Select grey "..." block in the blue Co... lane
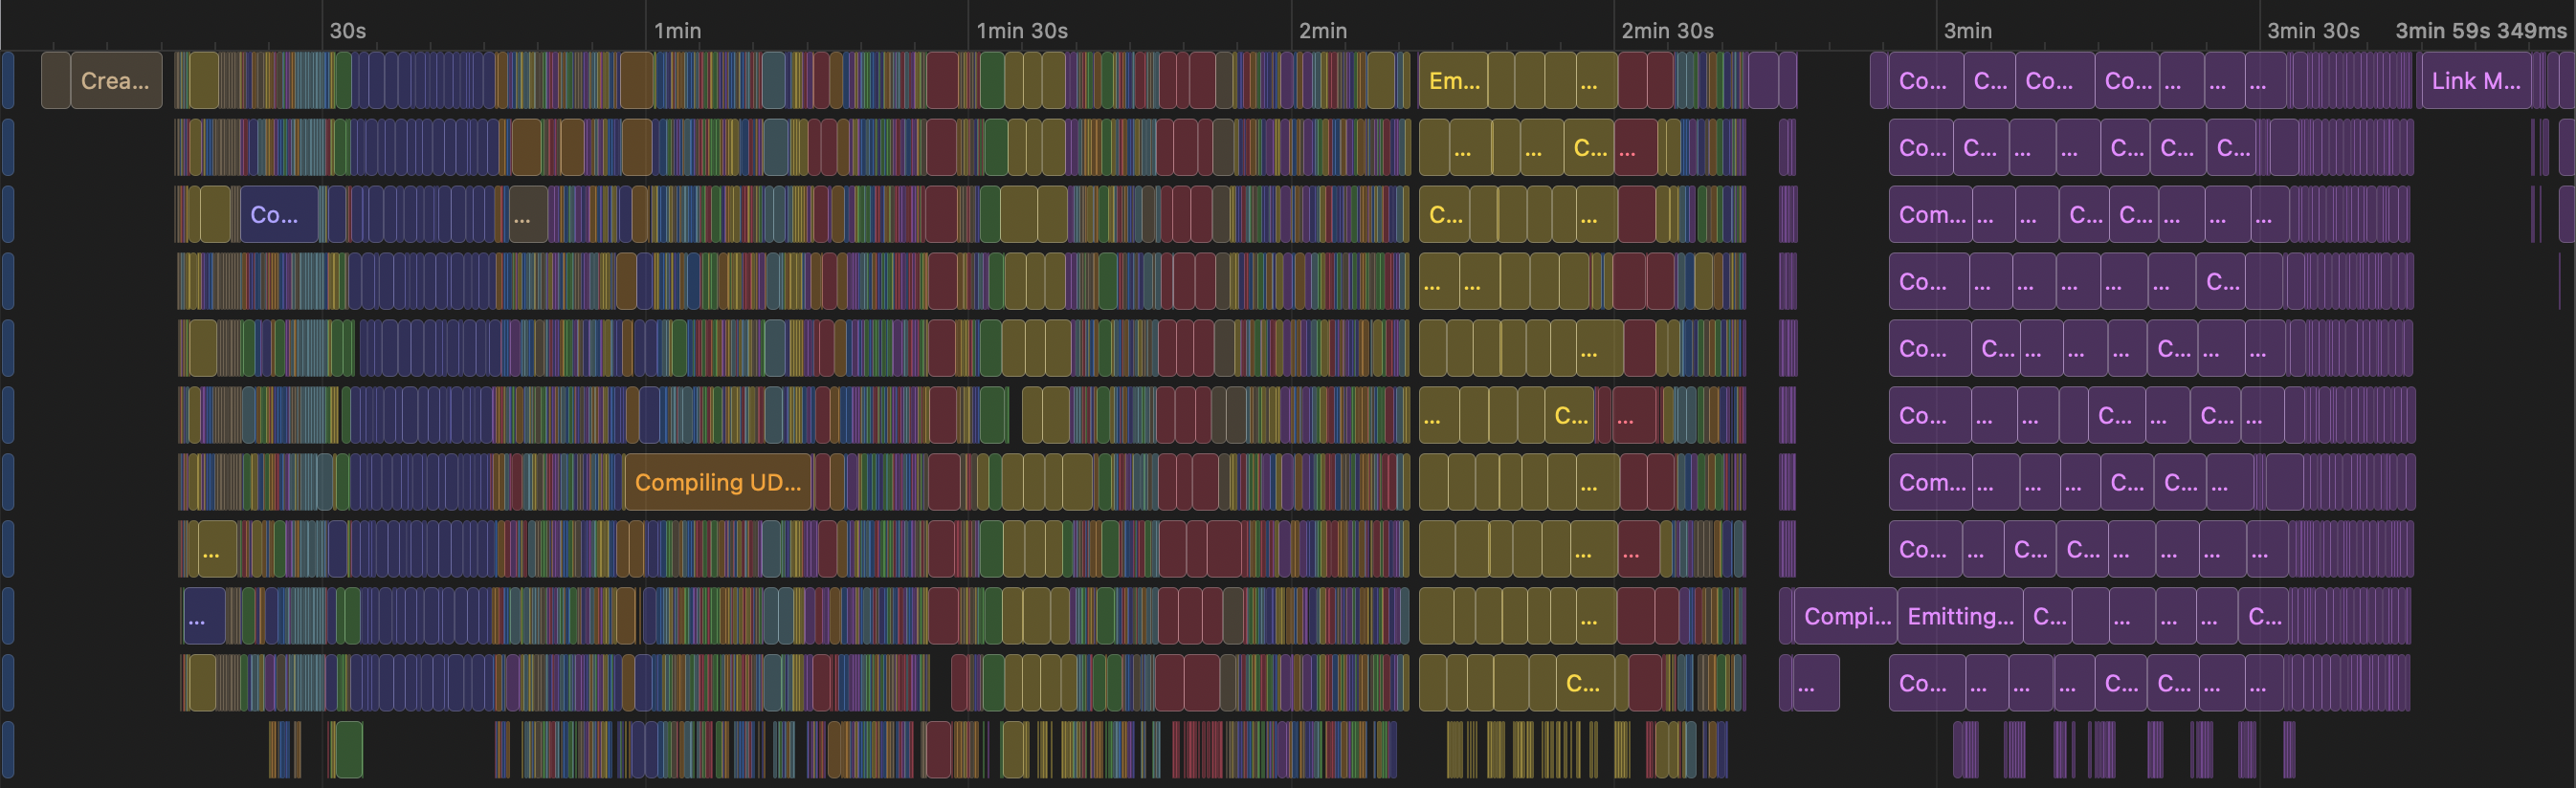 (x=528, y=214)
